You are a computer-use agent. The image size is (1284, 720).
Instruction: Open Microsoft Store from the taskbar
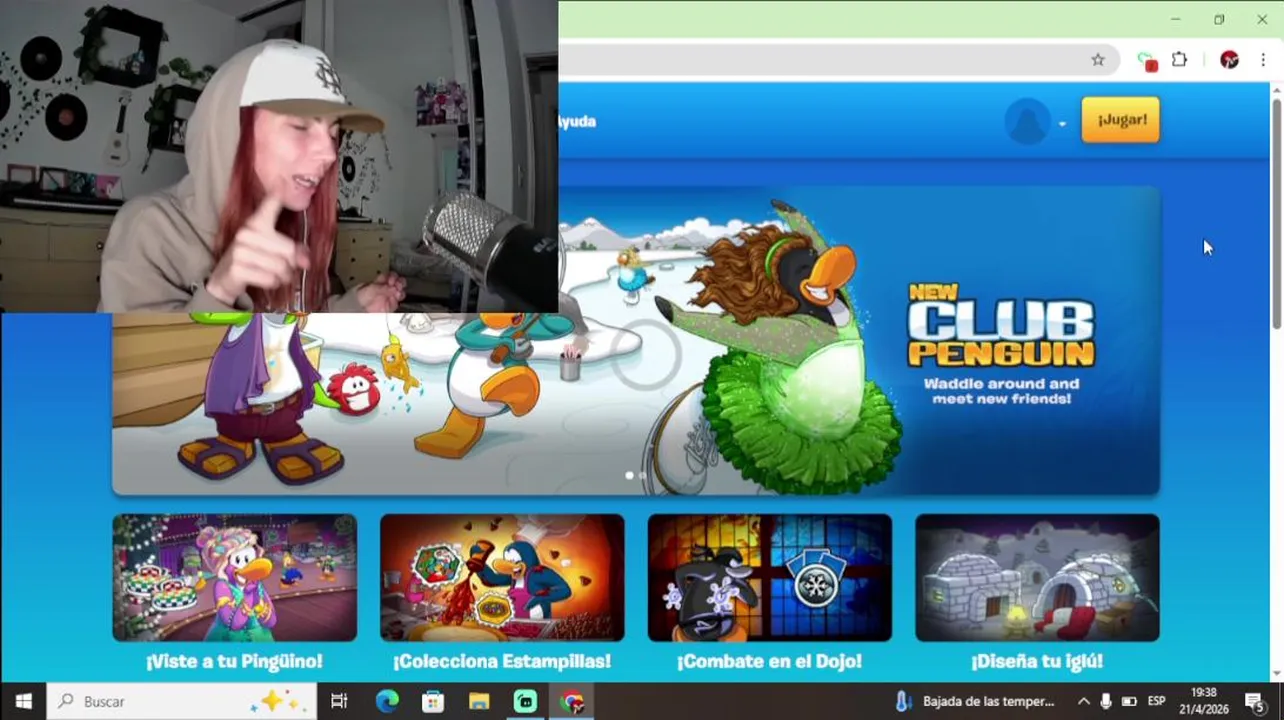click(433, 701)
